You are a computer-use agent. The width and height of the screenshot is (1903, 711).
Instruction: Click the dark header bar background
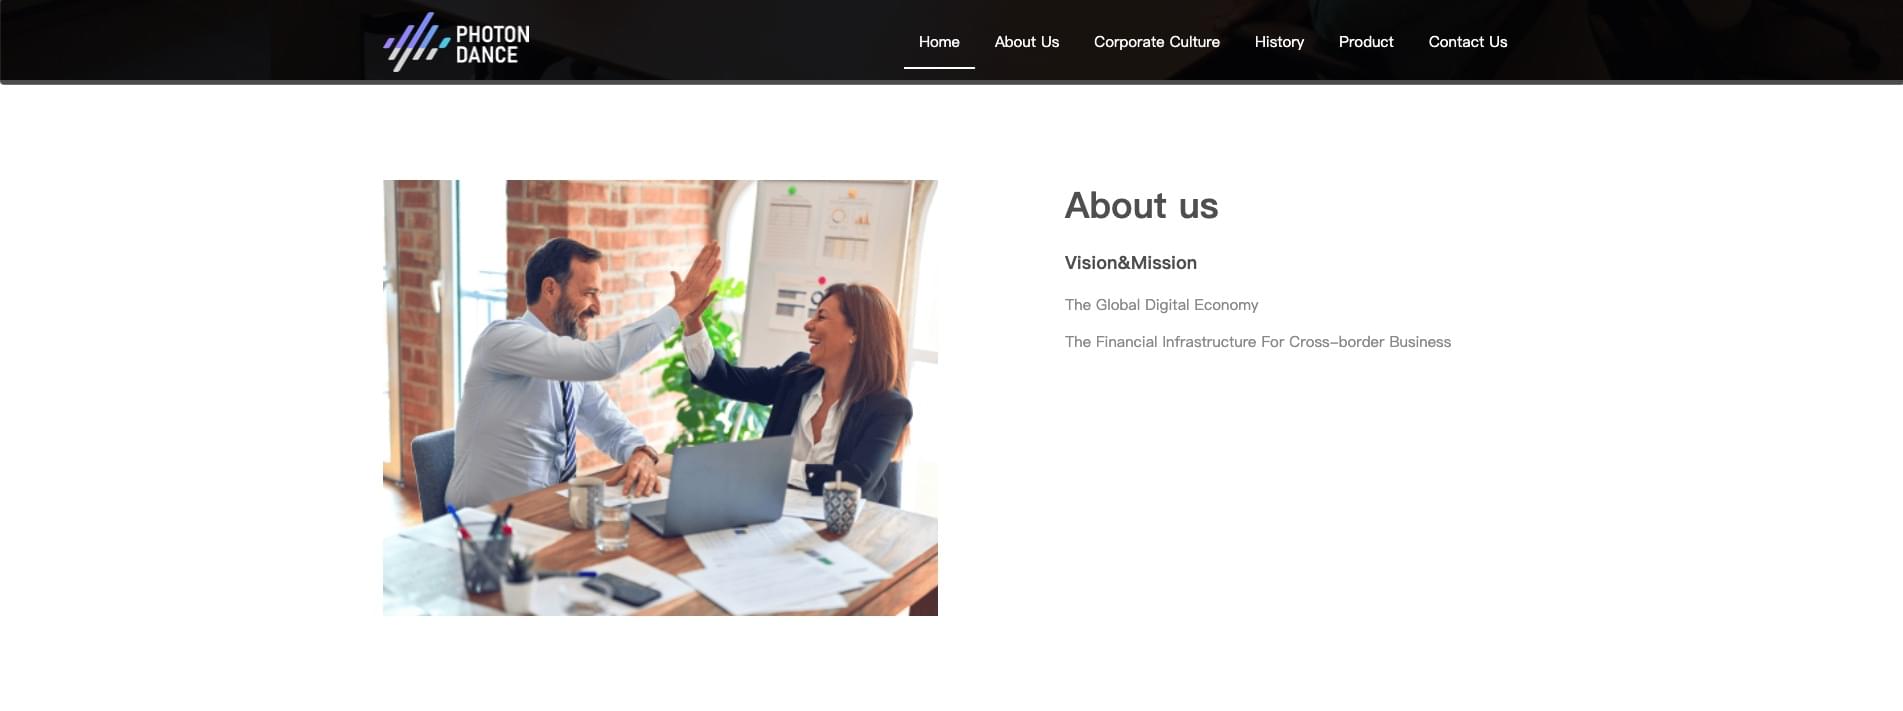[700, 40]
